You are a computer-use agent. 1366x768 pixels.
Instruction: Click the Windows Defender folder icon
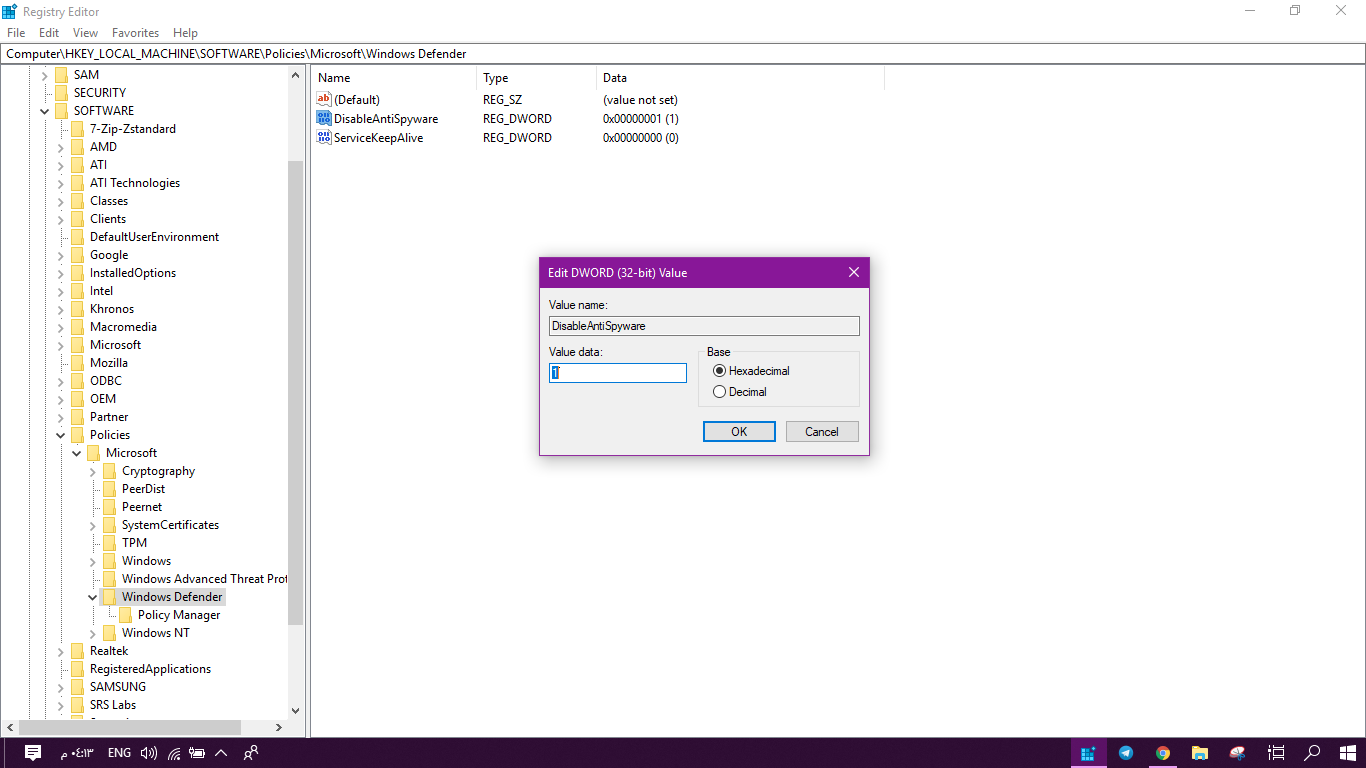(x=109, y=597)
